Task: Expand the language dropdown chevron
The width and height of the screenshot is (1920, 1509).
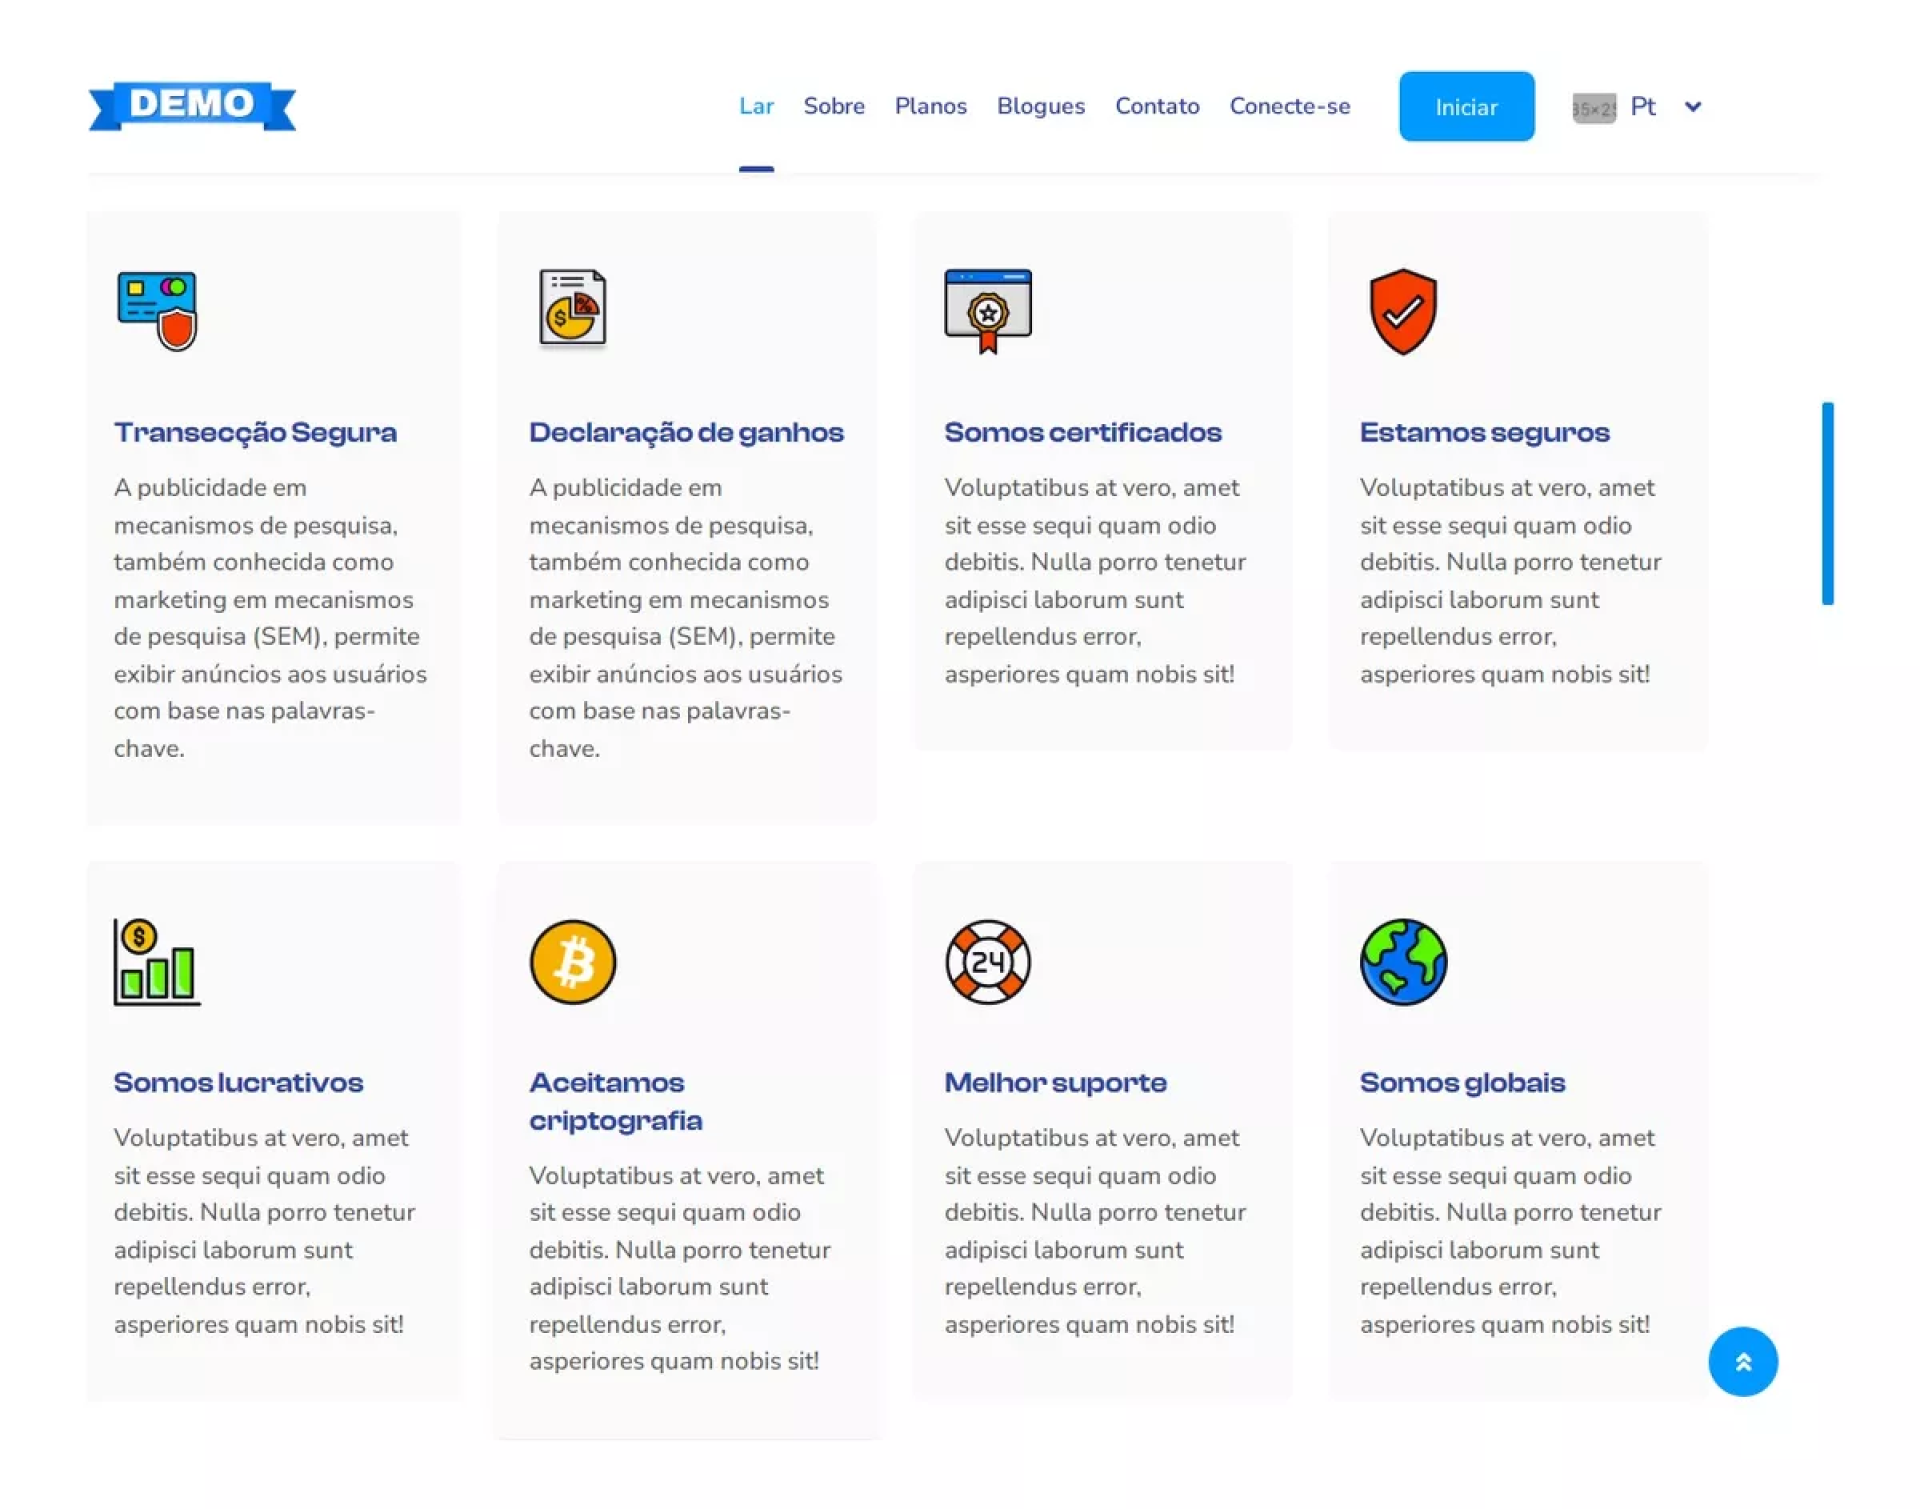Action: pyautogui.click(x=1692, y=107)
